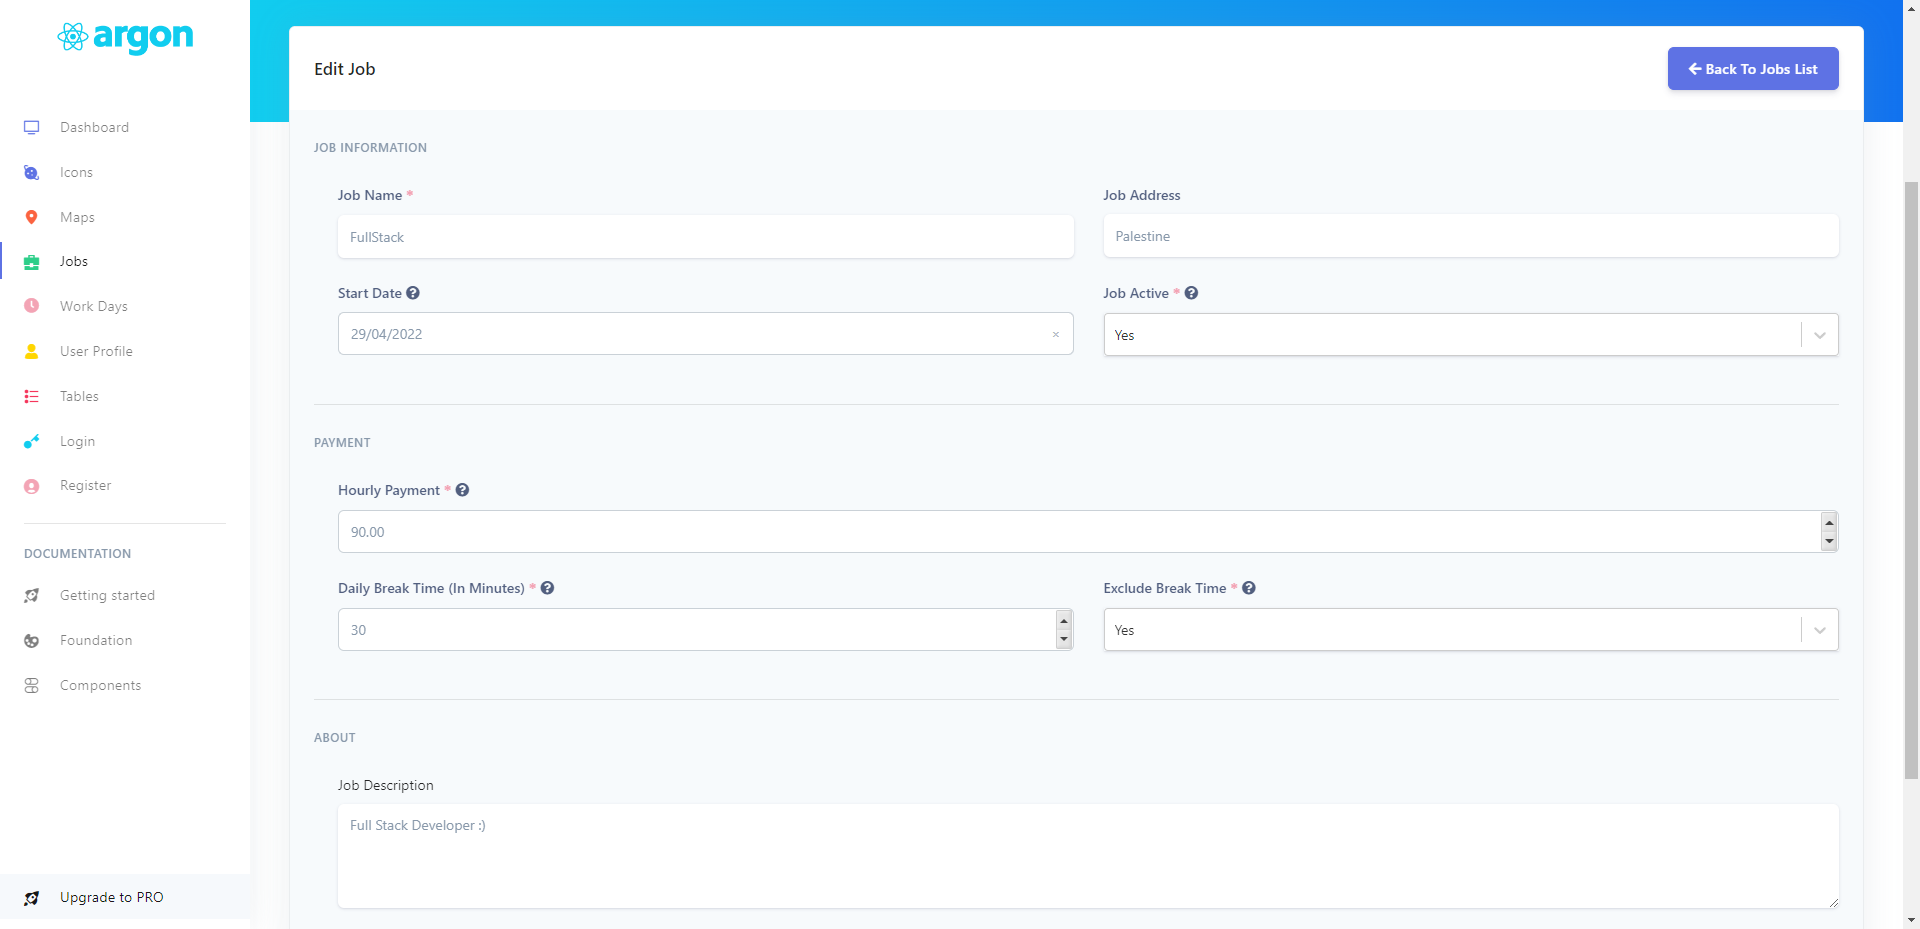Click the page vertical scrollbar
The image size is (1920, 929).
click(x=1911, y=480)
